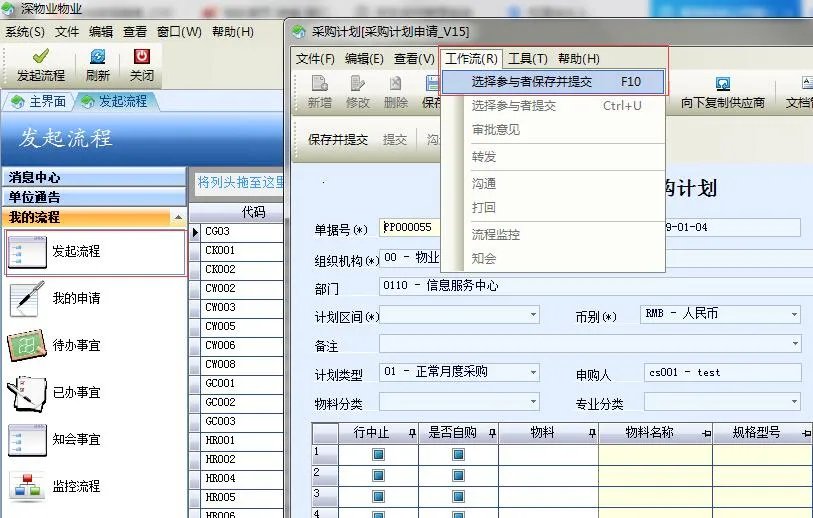Expand the 单位通告 sidebar section
This screenshot has height=518, width=813.
click(94, 198)
